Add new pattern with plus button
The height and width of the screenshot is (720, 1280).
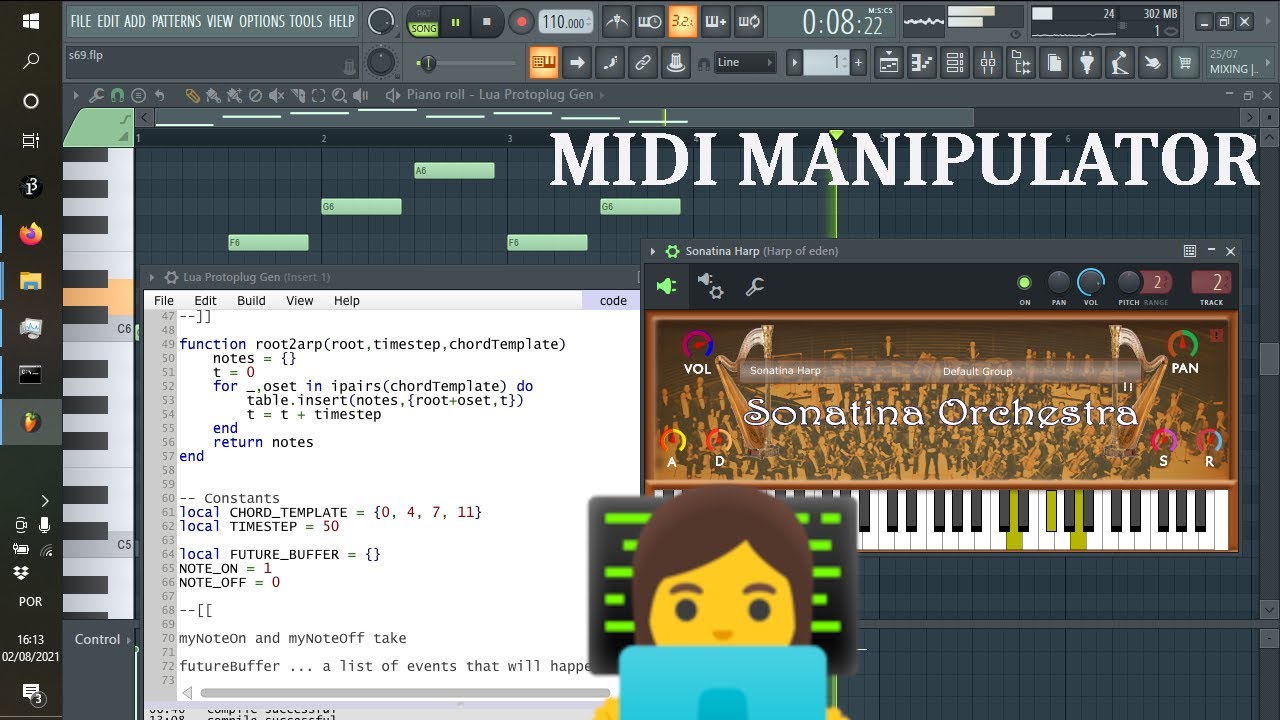[858, 63]
